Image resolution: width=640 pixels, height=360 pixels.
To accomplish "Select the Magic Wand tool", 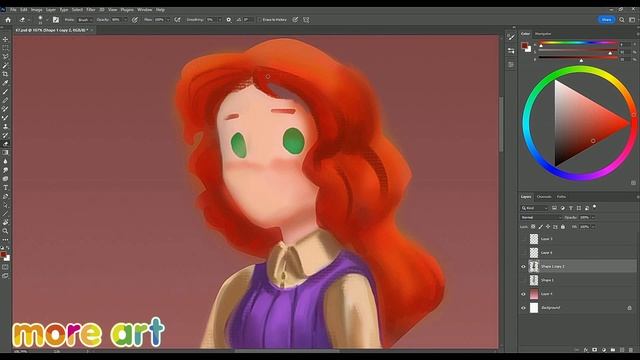I will [5, 65].
